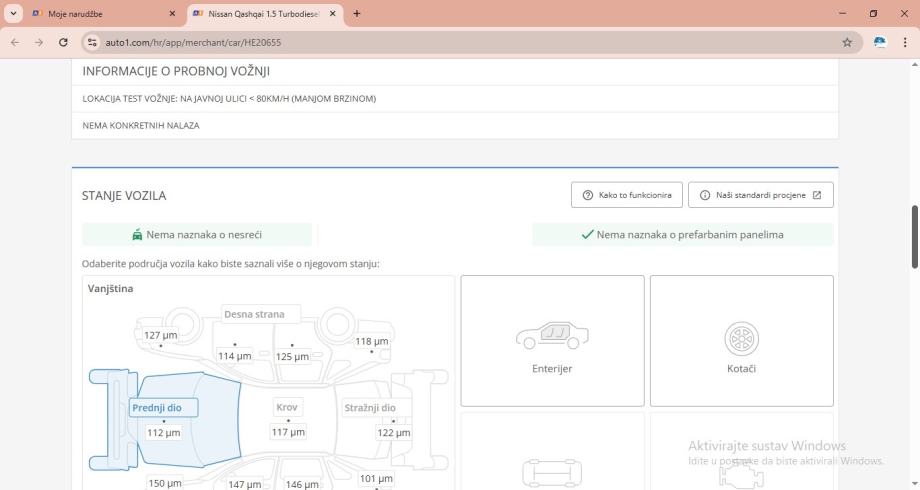Click the INFORMACIJE O PROBNOJ VOŽNJI heading
Screen dimensions: 920x490
click(x=176, y=71)
